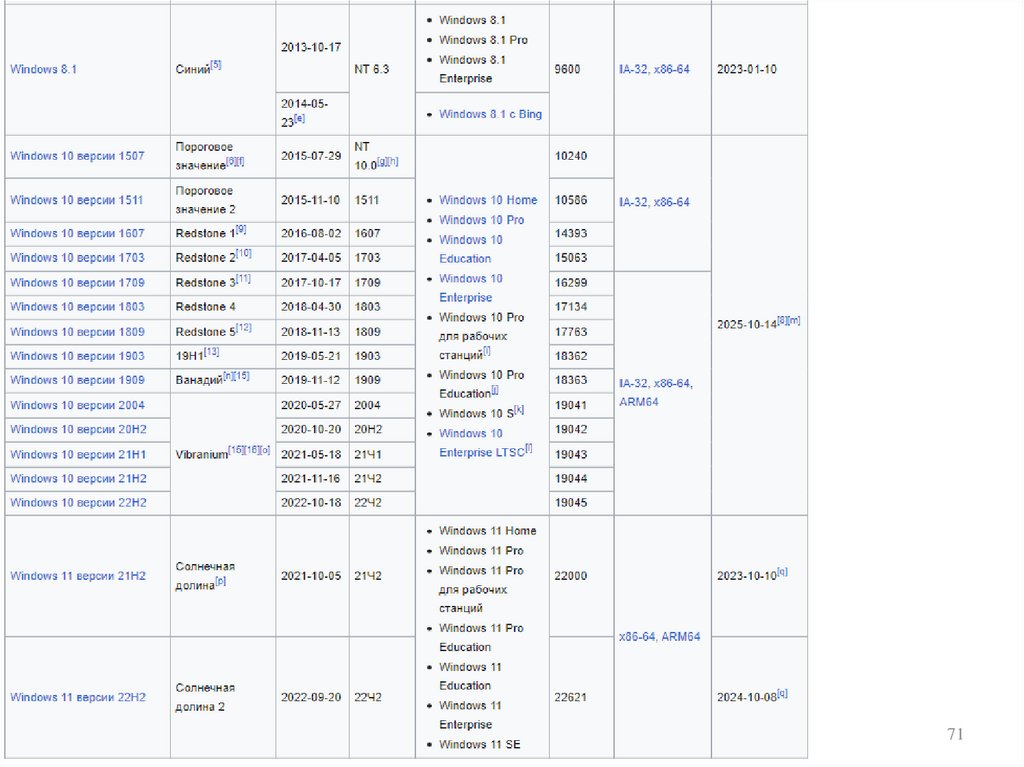Open Windows 10 версии 1511 link
This screenshot has width=1024, height=767.
[x=76, y=201]
